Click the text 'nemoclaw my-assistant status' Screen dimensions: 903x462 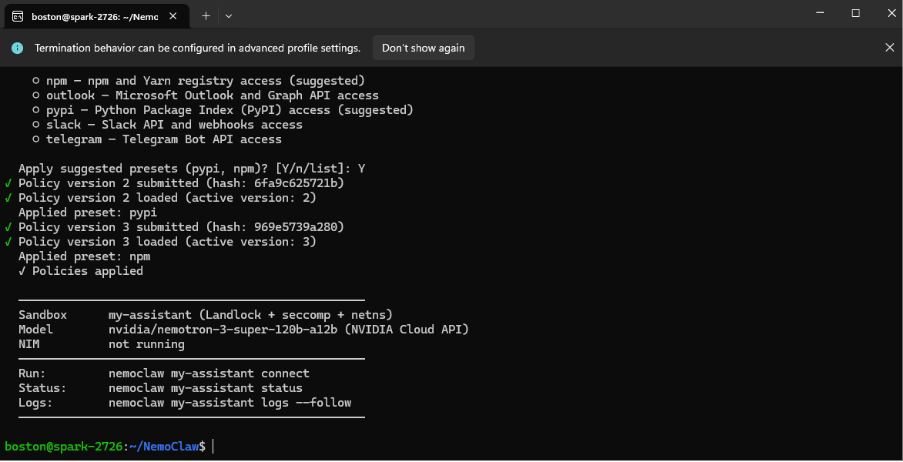click(x=206, y=388)
